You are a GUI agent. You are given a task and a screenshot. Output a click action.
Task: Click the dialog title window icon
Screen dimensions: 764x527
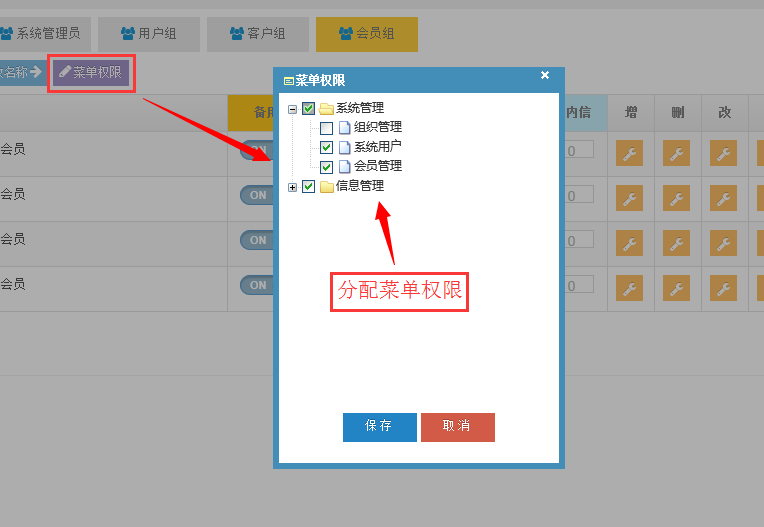pos(288,81)
